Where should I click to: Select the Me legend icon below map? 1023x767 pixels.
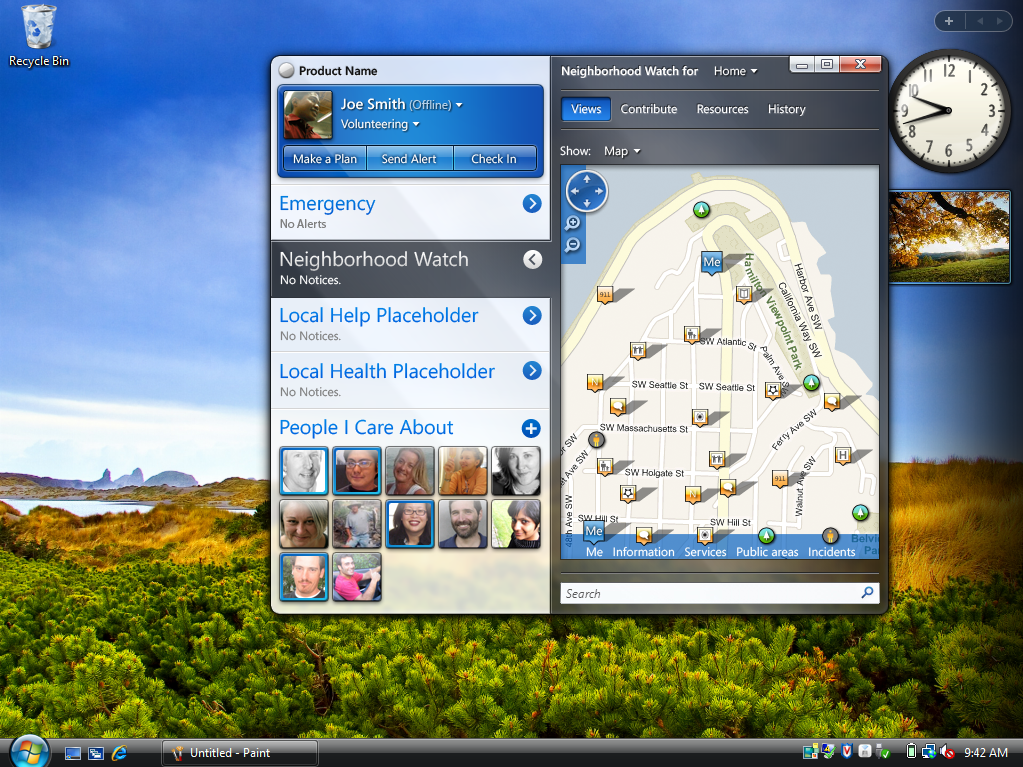point(594,532)
